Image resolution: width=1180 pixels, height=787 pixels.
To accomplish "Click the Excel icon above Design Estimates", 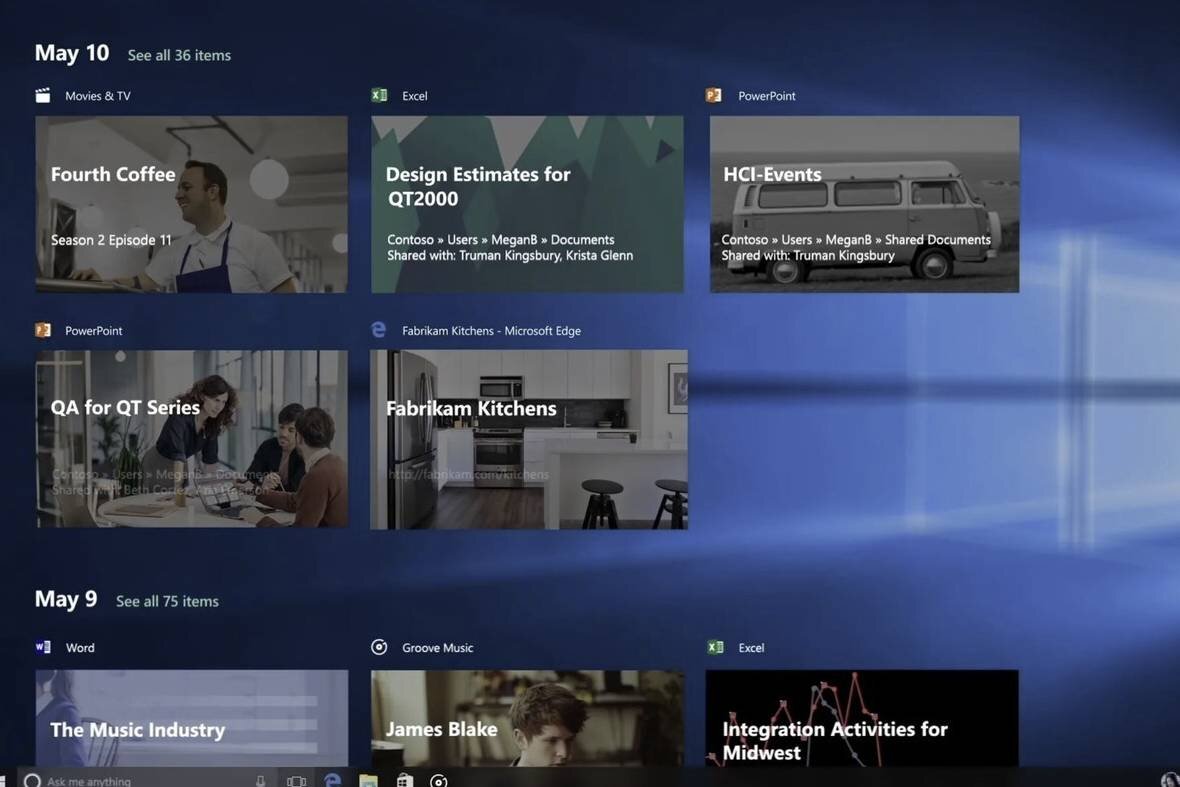I will [379, 95].
